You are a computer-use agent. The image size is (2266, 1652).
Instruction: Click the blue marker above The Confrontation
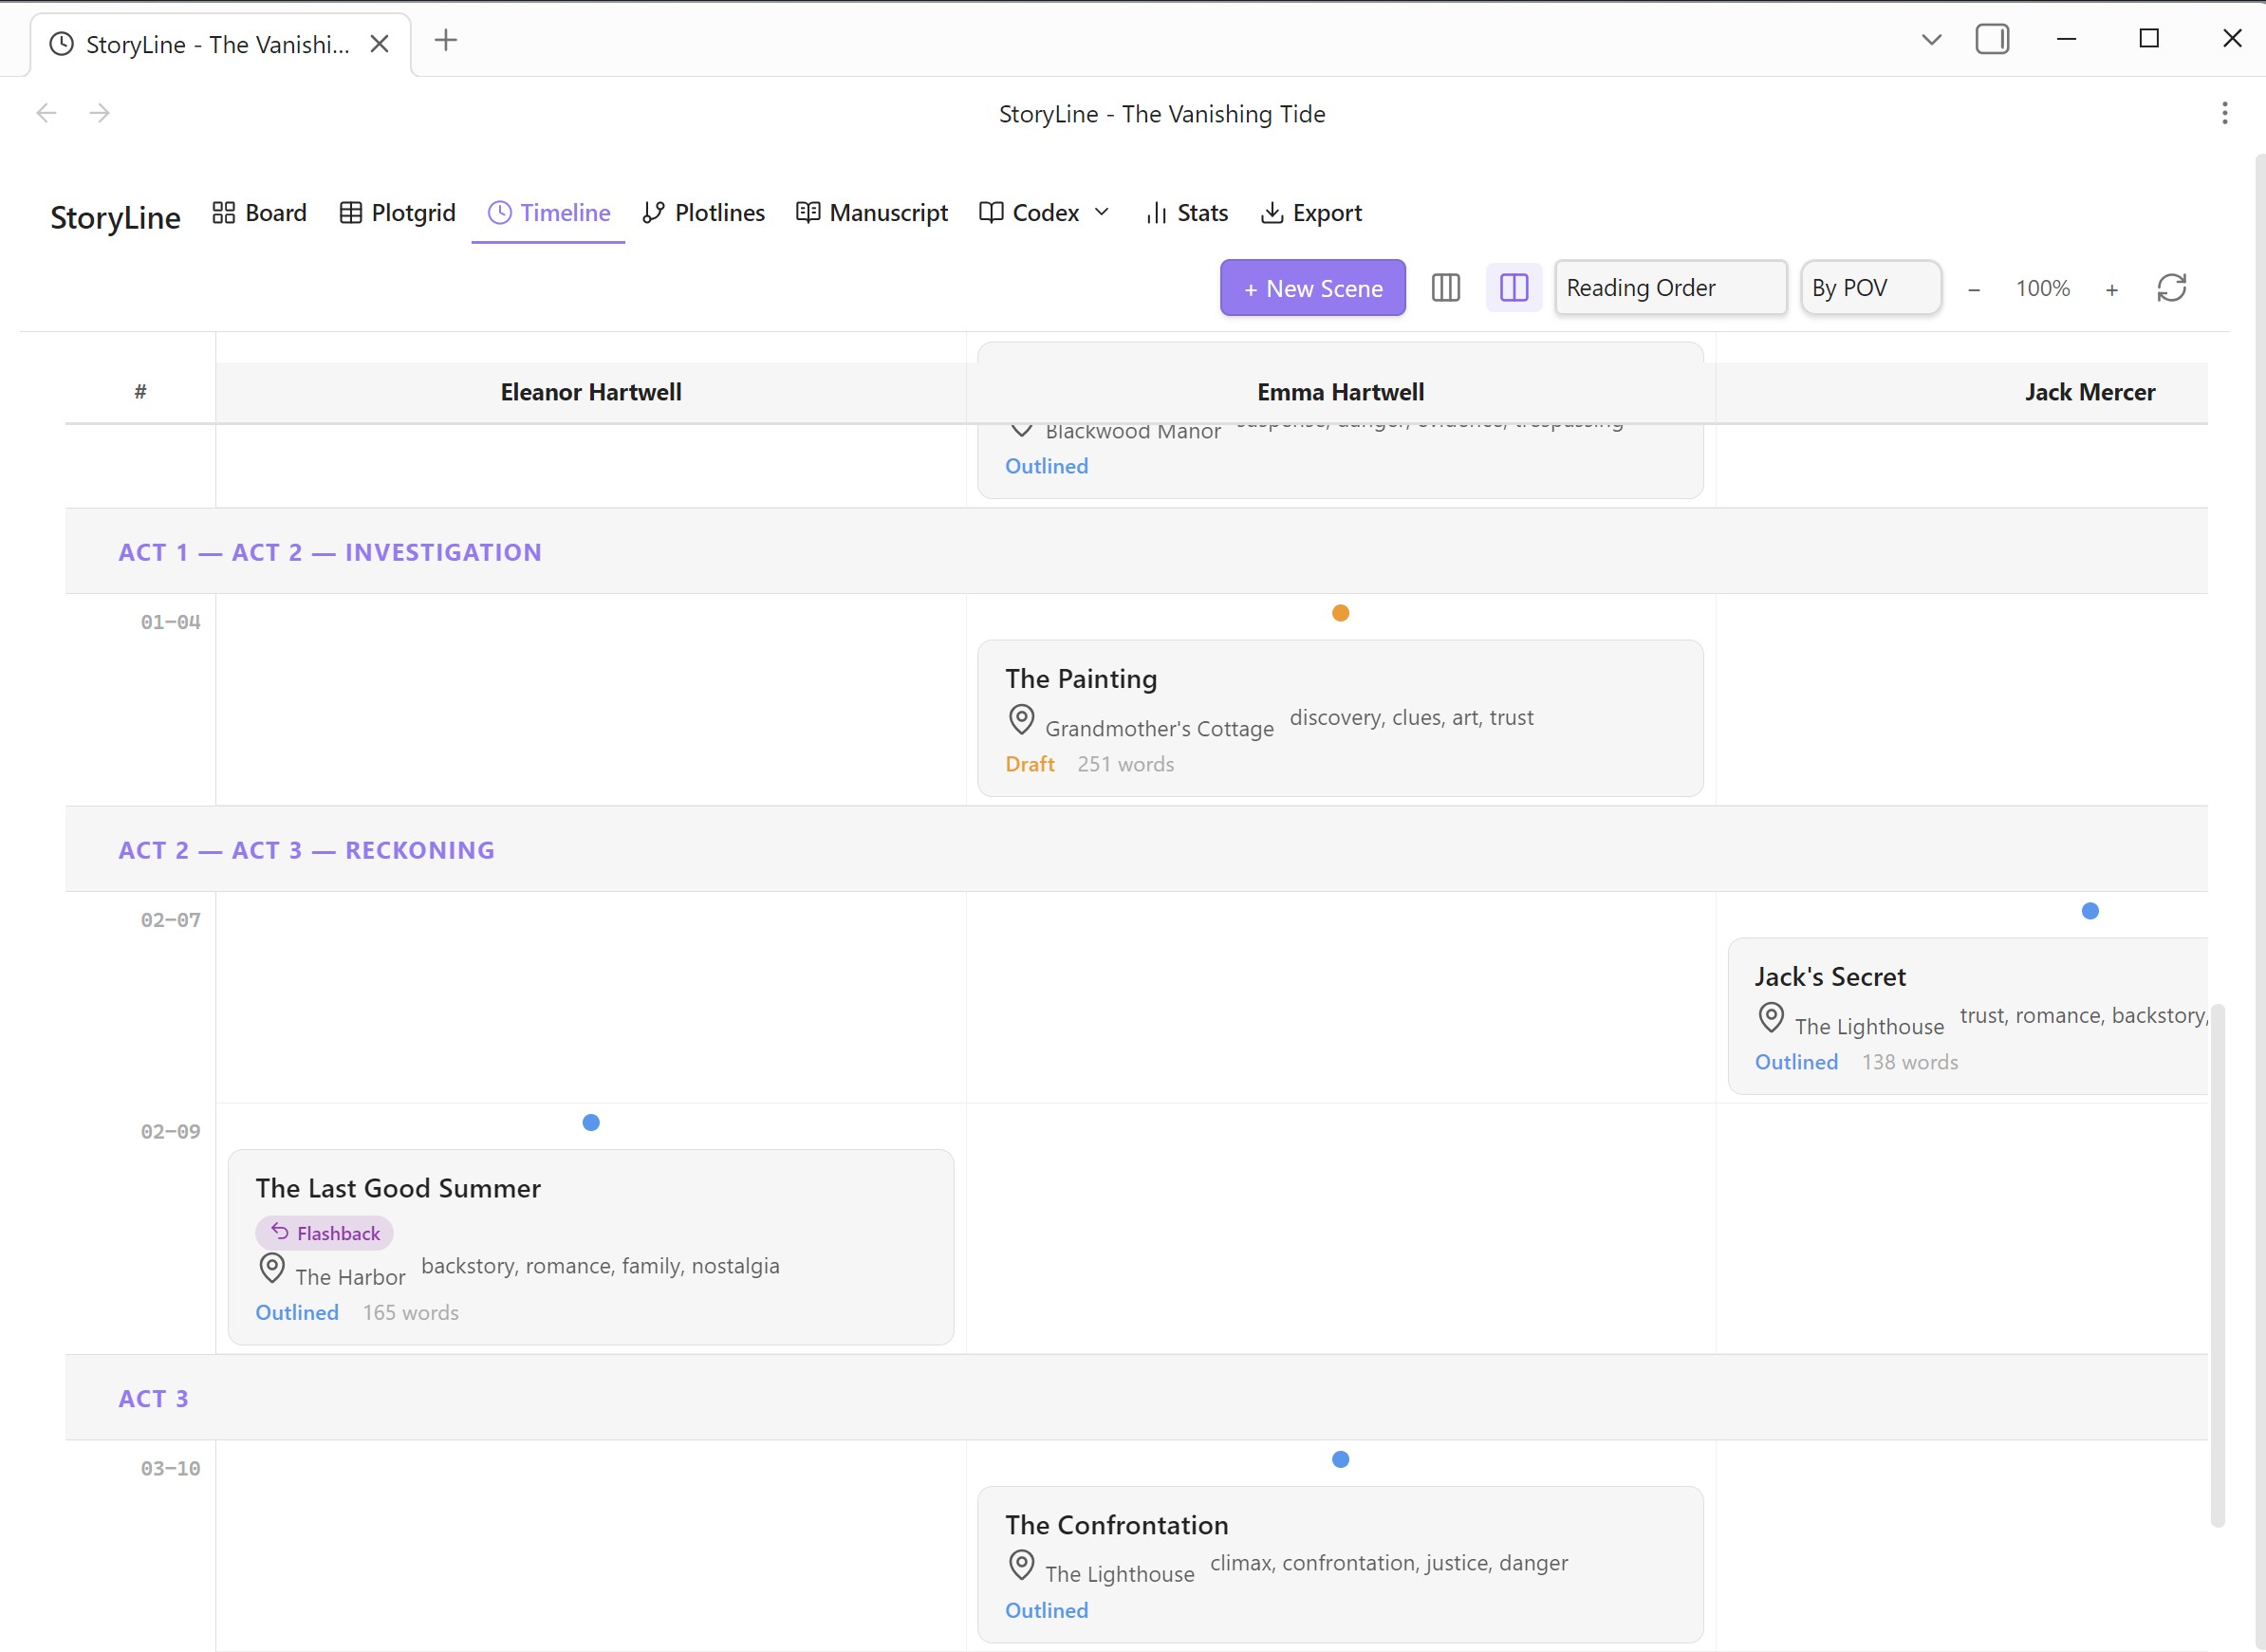[1340, 1459]
